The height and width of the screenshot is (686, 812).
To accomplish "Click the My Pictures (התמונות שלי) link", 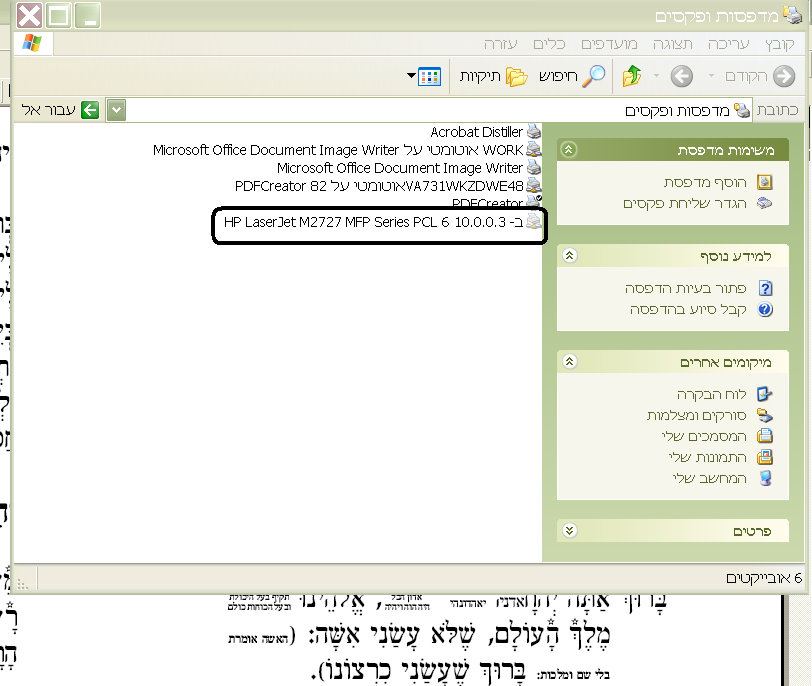I will [x=707, y=458].
